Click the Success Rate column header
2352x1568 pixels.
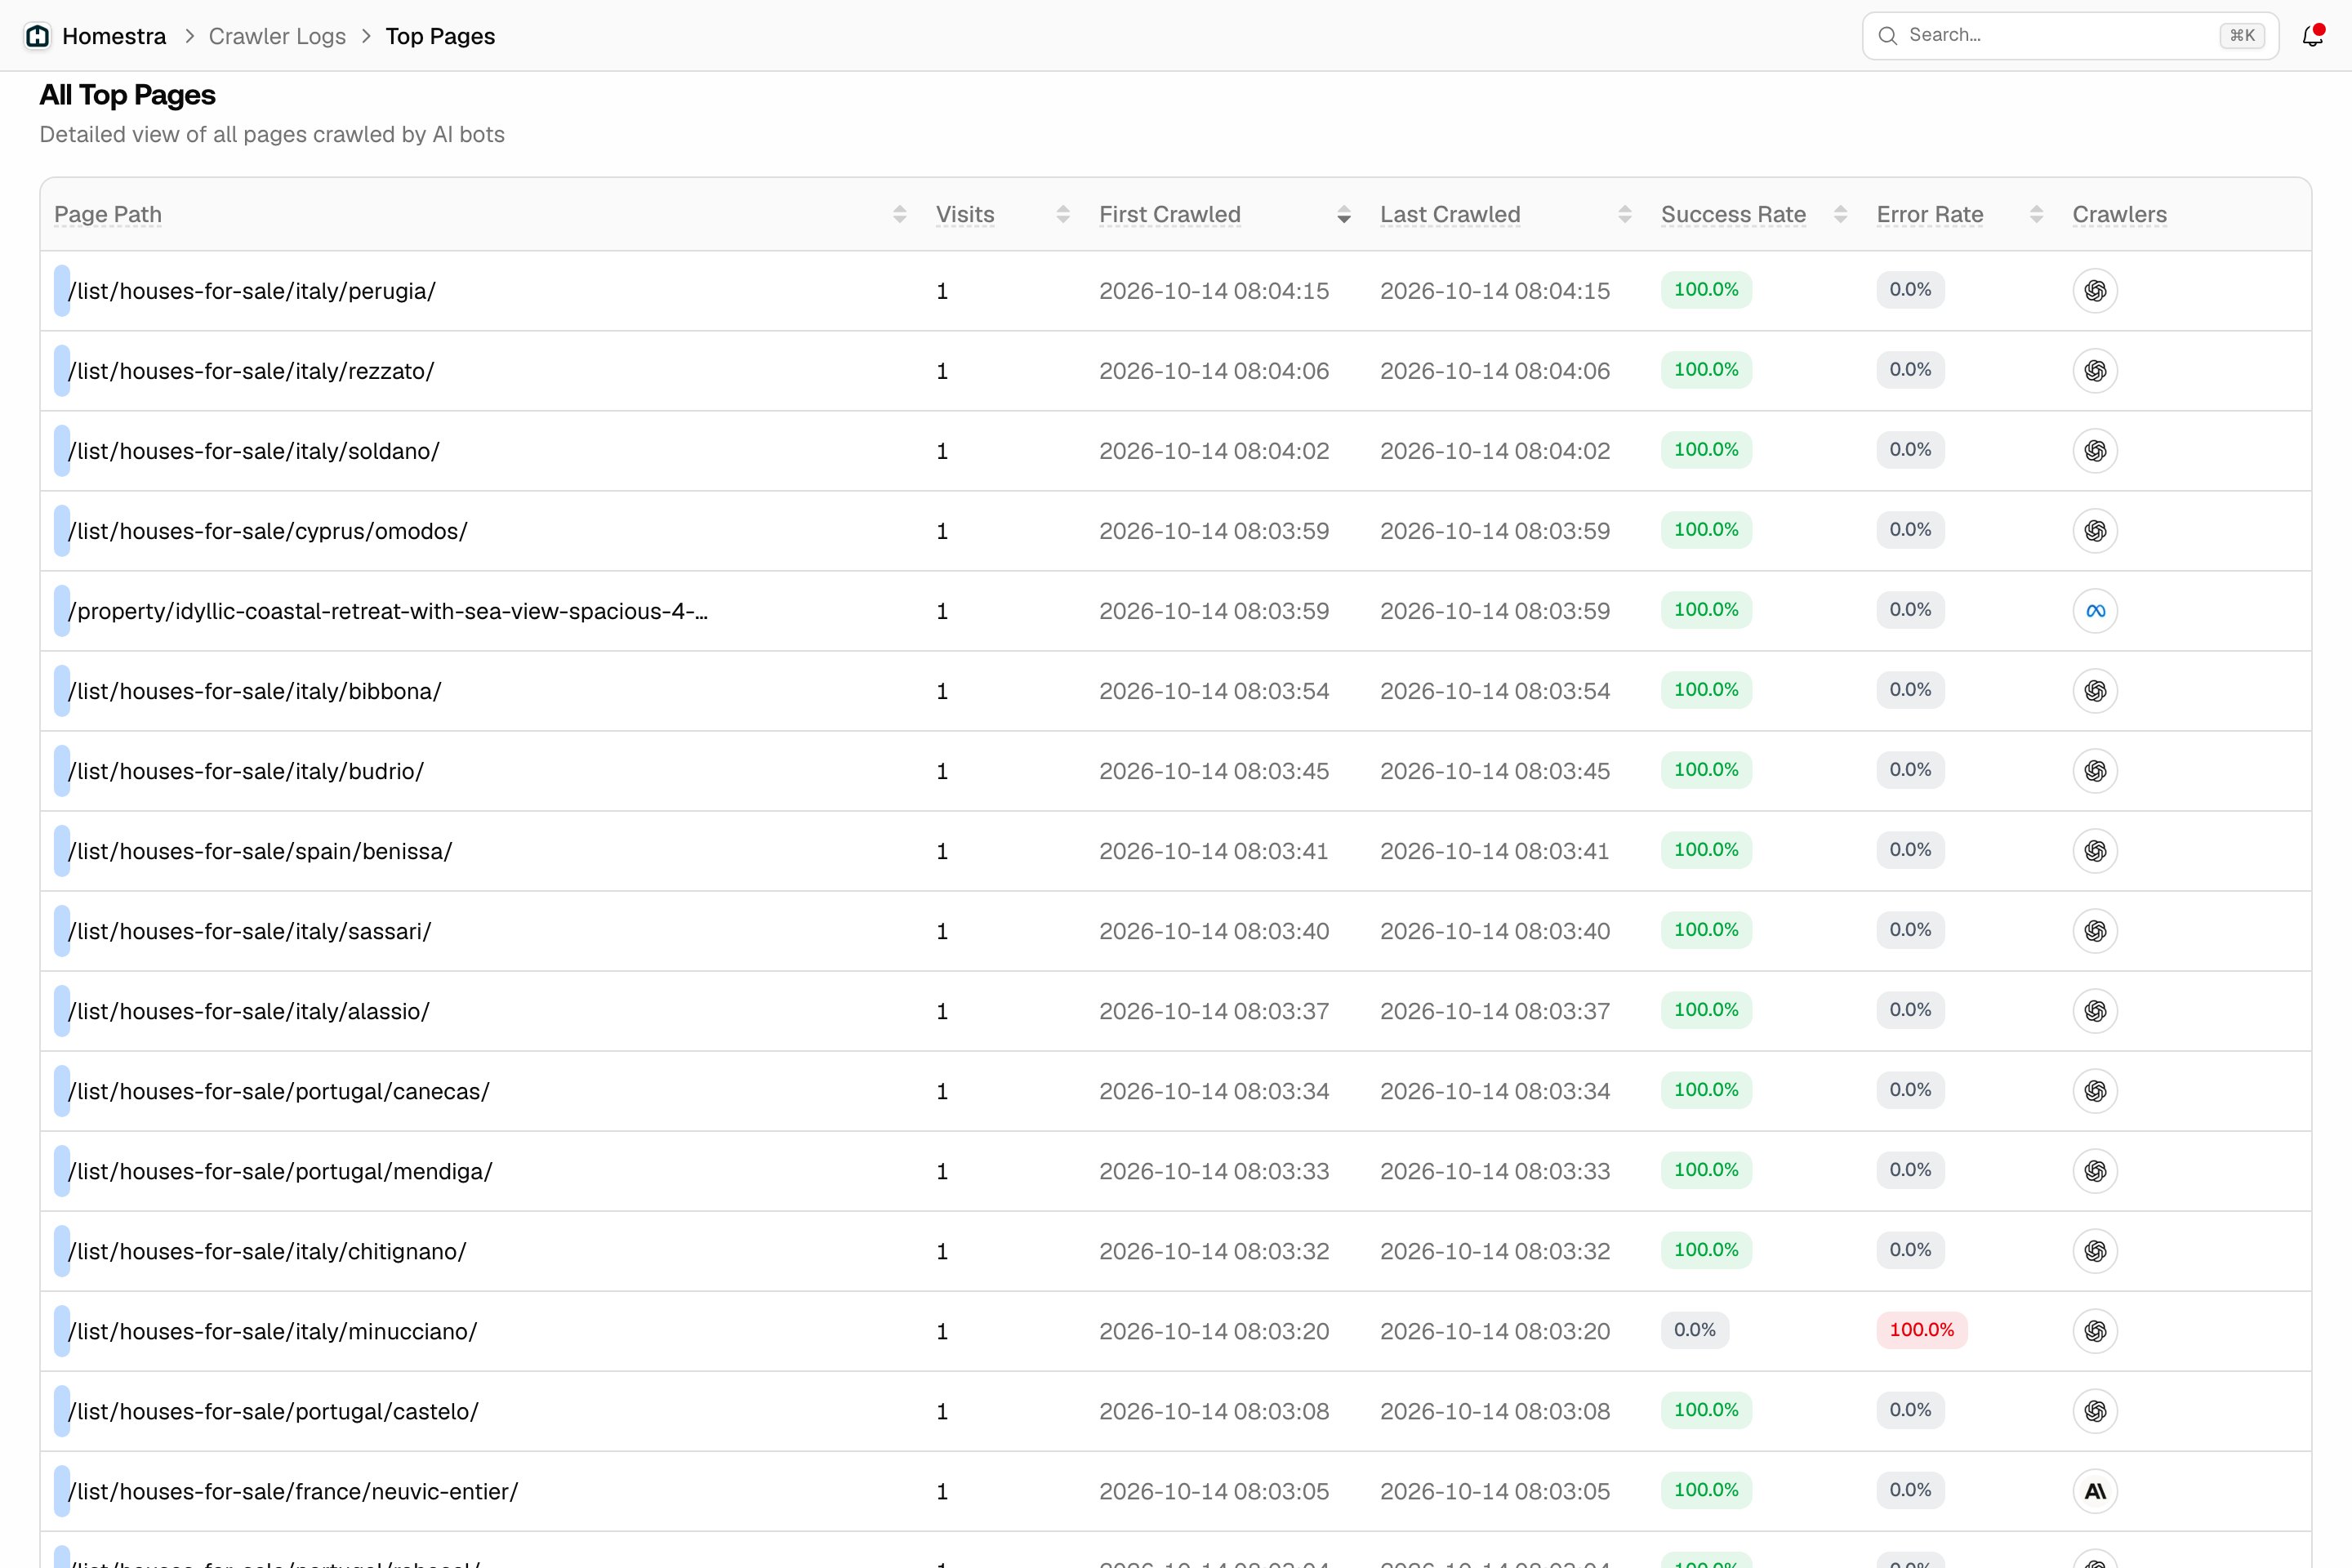(1733, 215)
